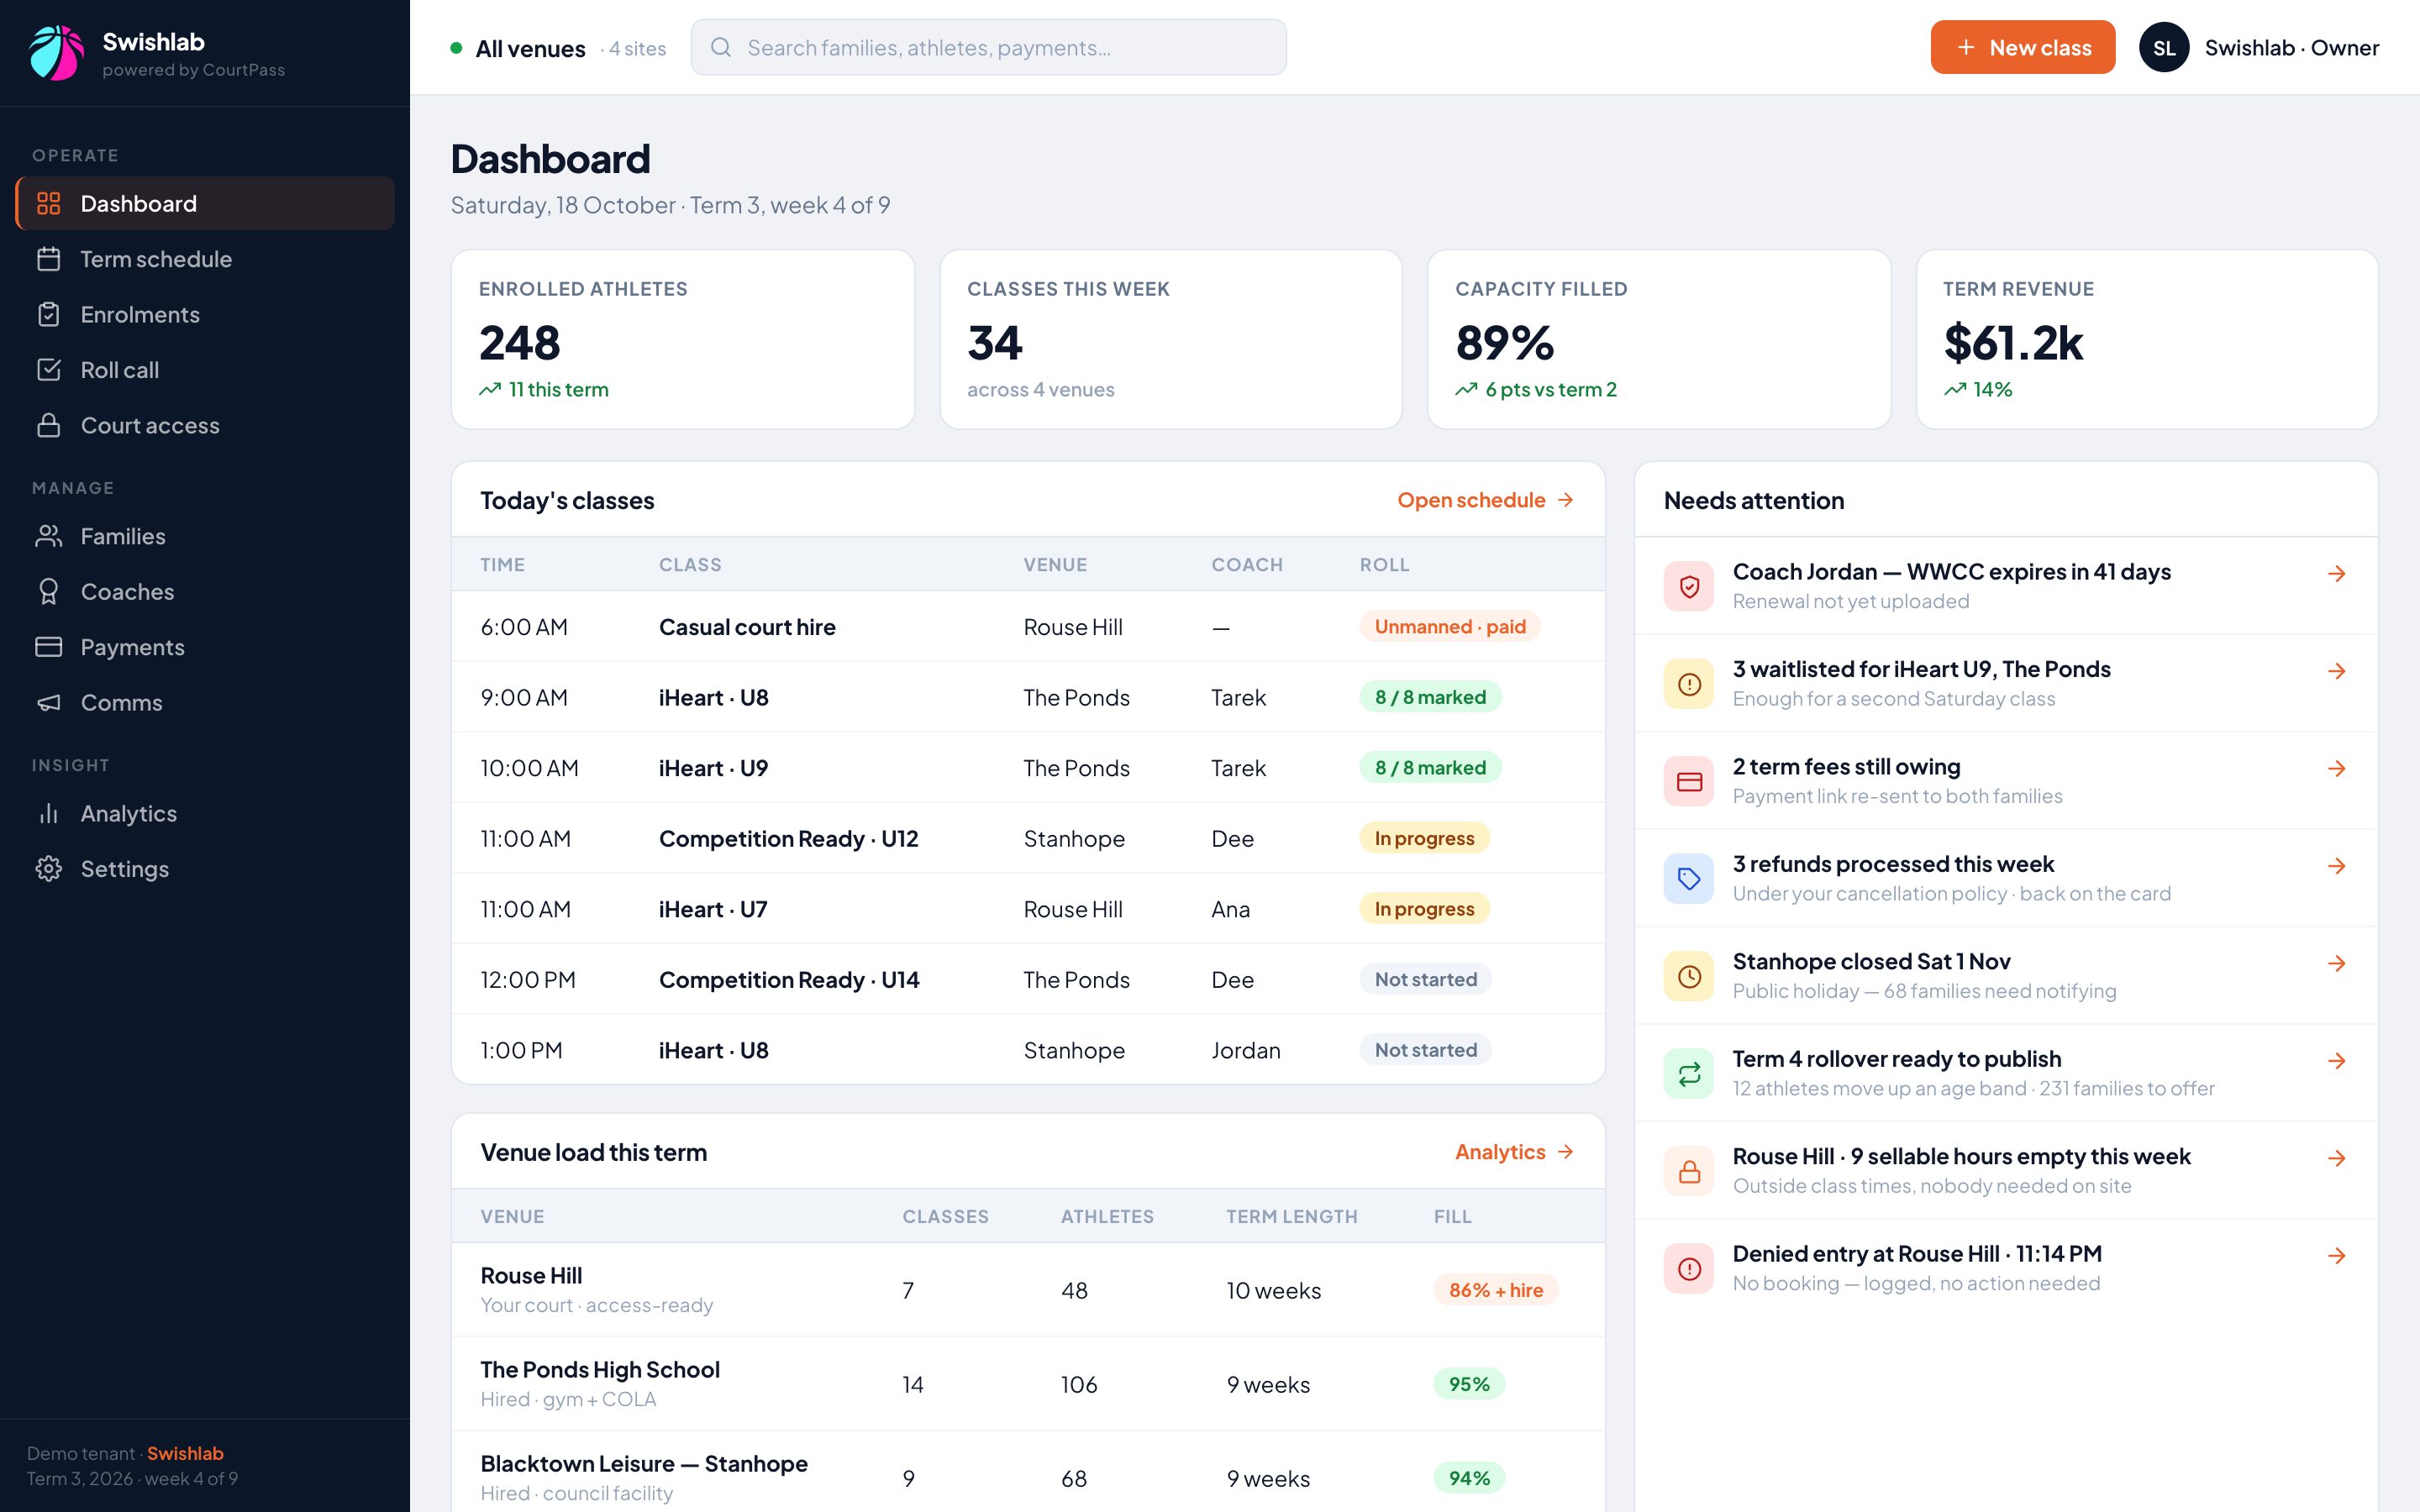Click the Swishlab basketball logo
This screenshot has width=2420, height=1512.
(56, 53)
